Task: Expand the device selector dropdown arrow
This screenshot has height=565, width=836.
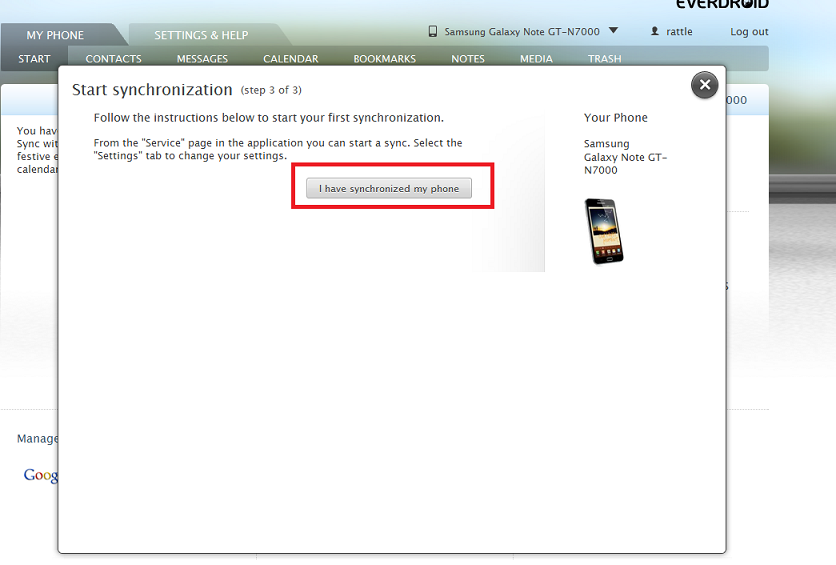Action: pos(613,30)
